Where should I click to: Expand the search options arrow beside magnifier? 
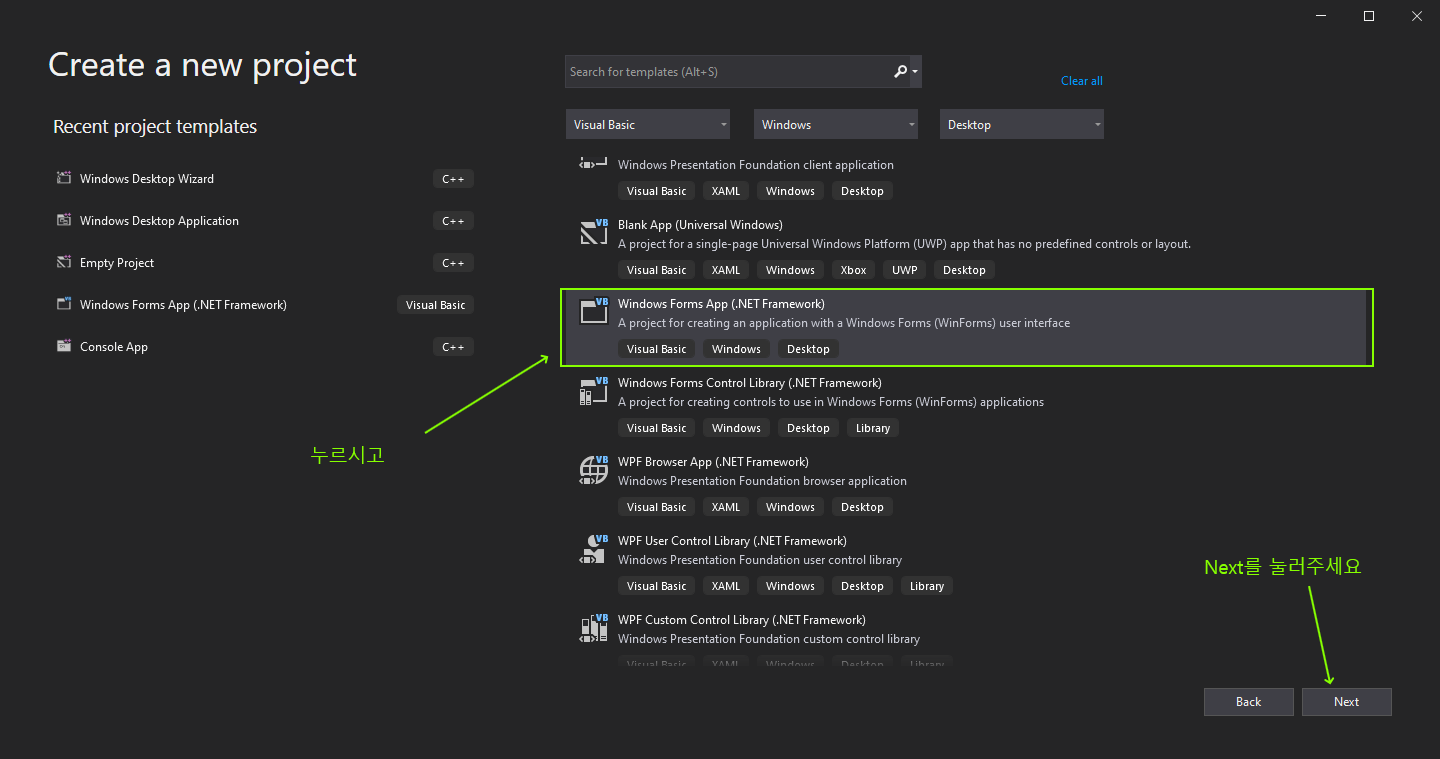click(x=915, y=72)
